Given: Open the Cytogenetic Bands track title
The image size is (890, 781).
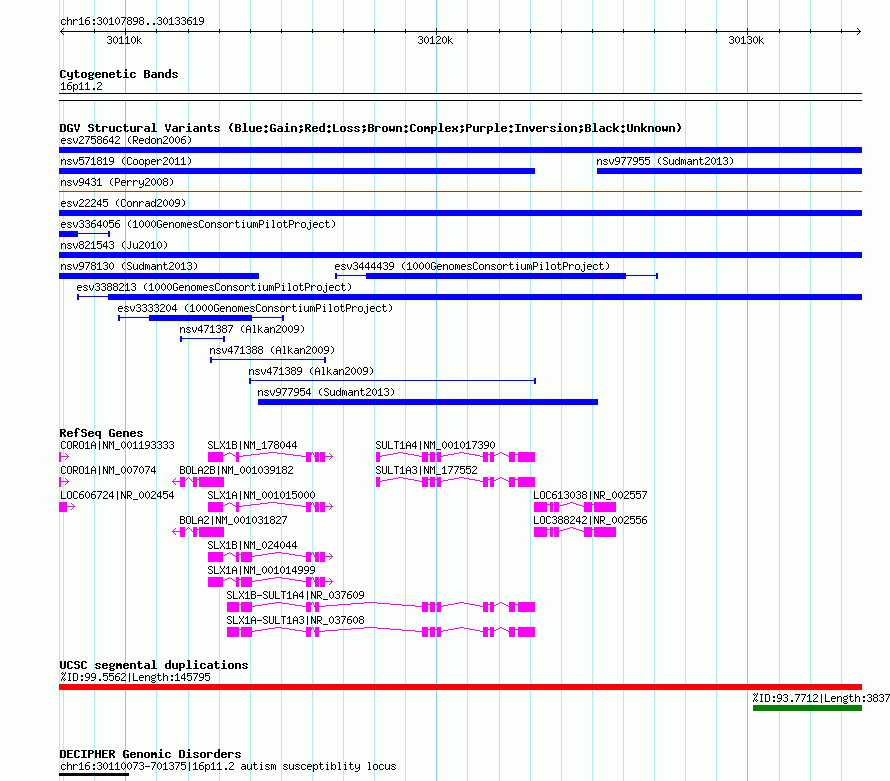Looking at the screenshot, I should (119, 74).
